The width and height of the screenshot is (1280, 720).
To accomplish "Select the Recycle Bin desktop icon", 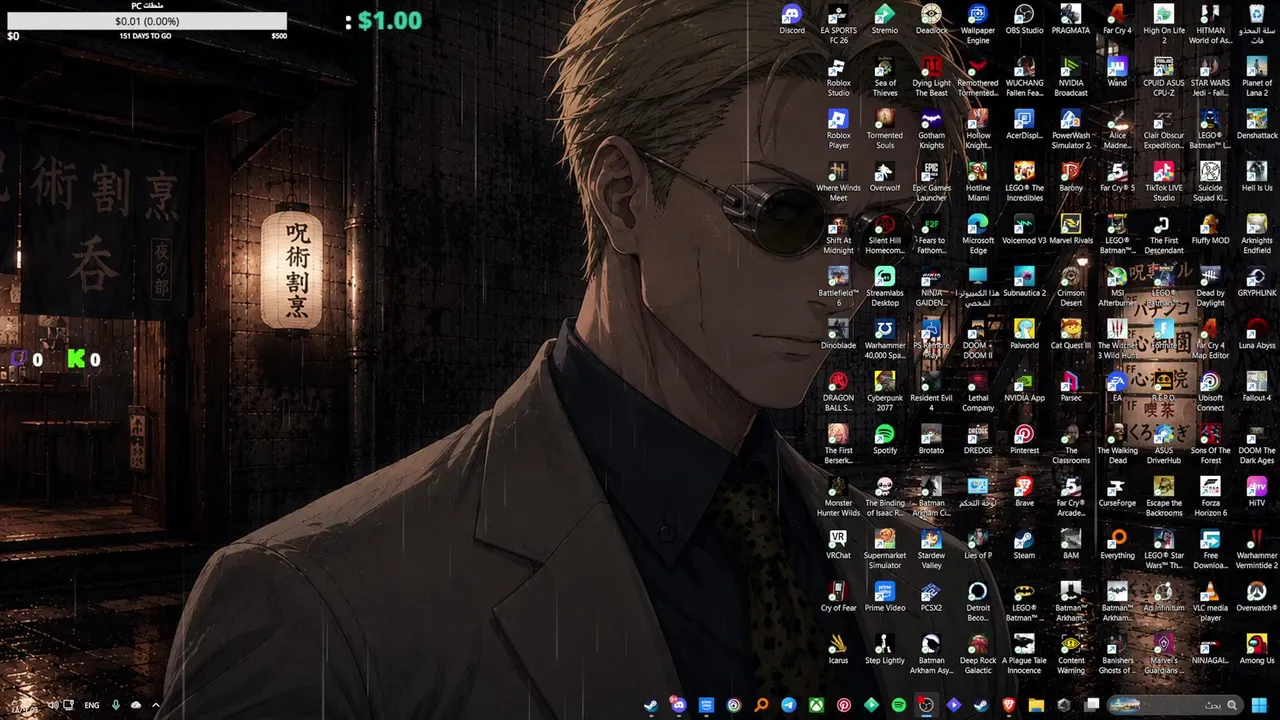I will coord(1257,24).
